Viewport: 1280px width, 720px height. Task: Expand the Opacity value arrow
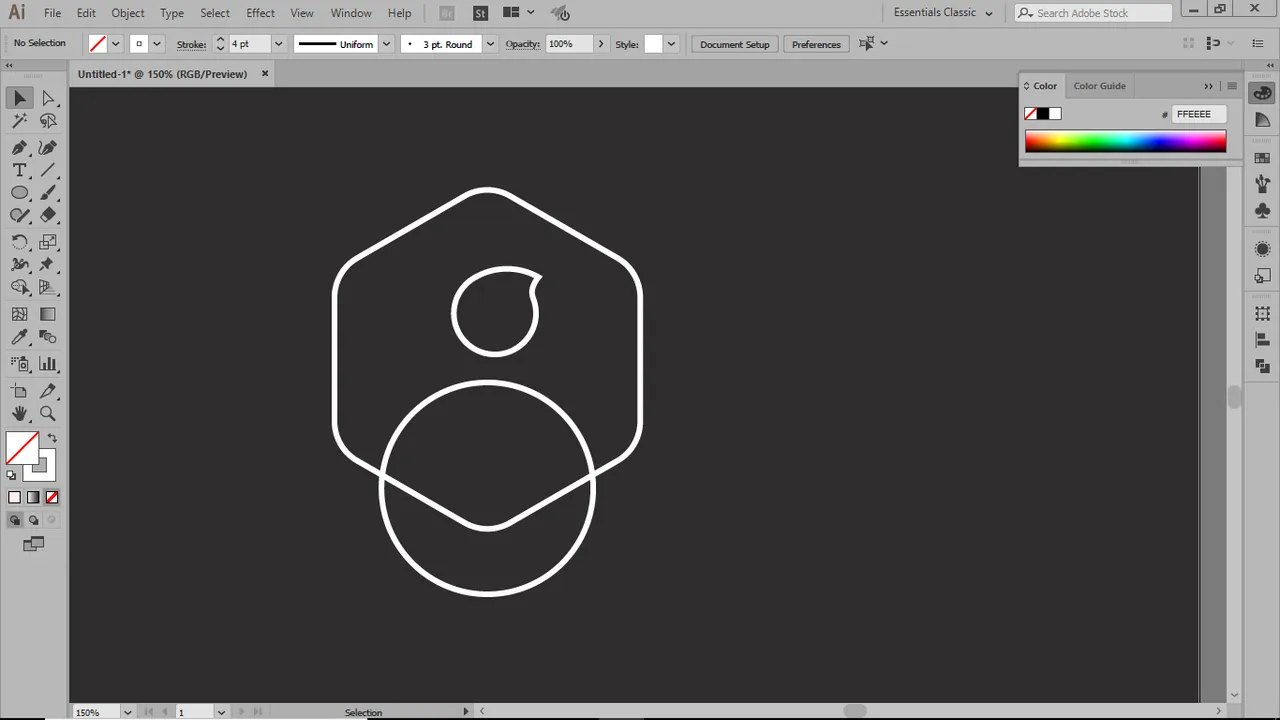[x=600, y=44]
